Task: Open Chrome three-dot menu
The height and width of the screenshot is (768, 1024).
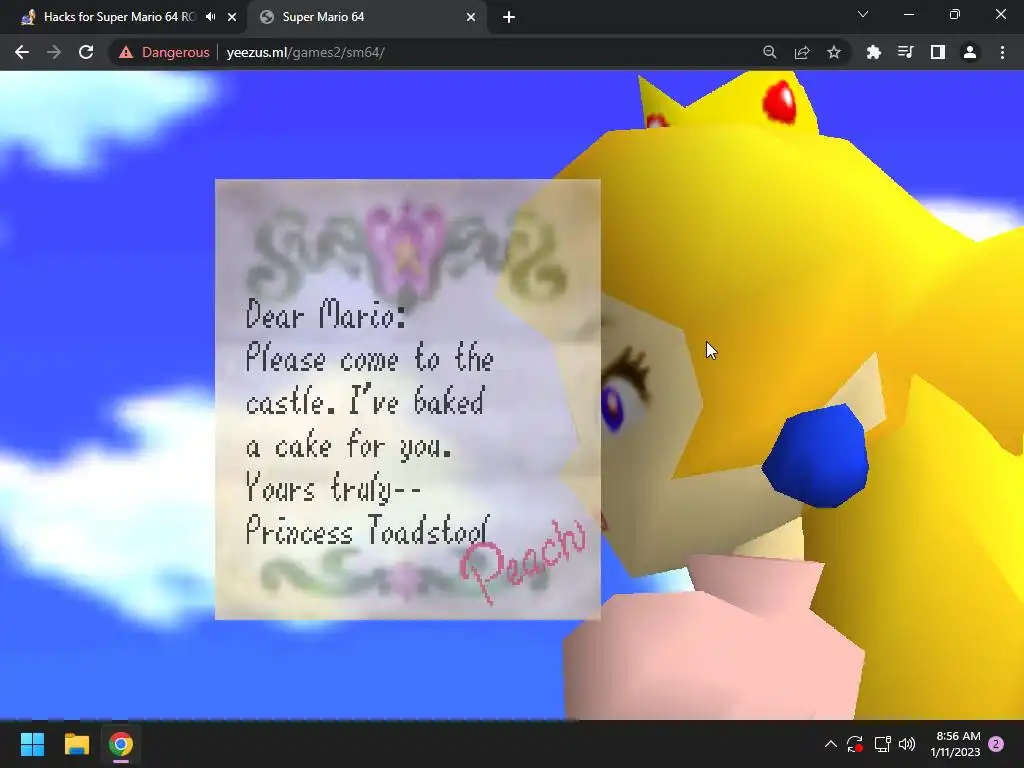Action: (1002, 52)
